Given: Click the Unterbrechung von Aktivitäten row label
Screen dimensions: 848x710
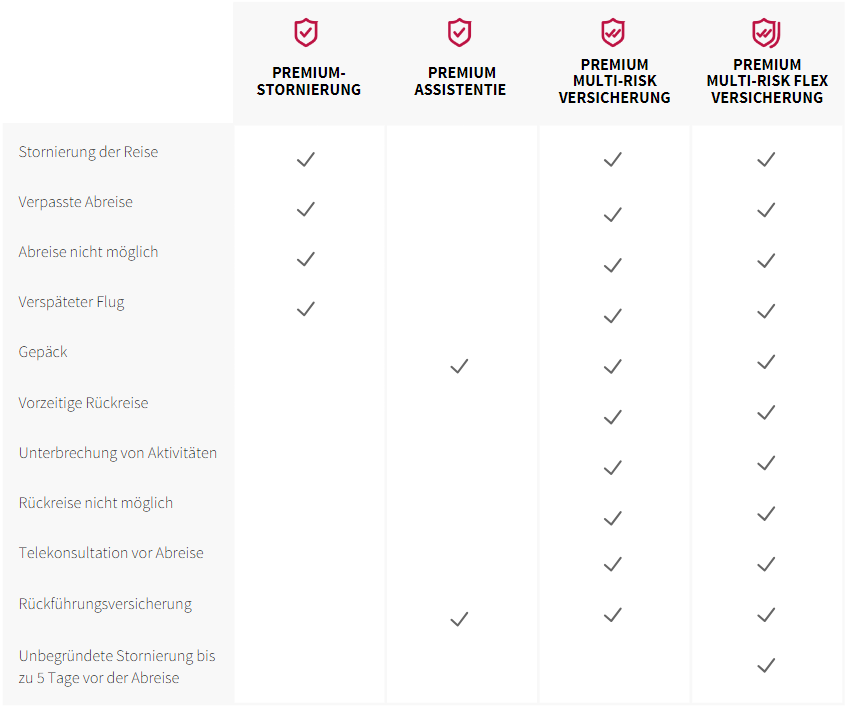Looking at the screenshot, I should (x=118, y=453).
